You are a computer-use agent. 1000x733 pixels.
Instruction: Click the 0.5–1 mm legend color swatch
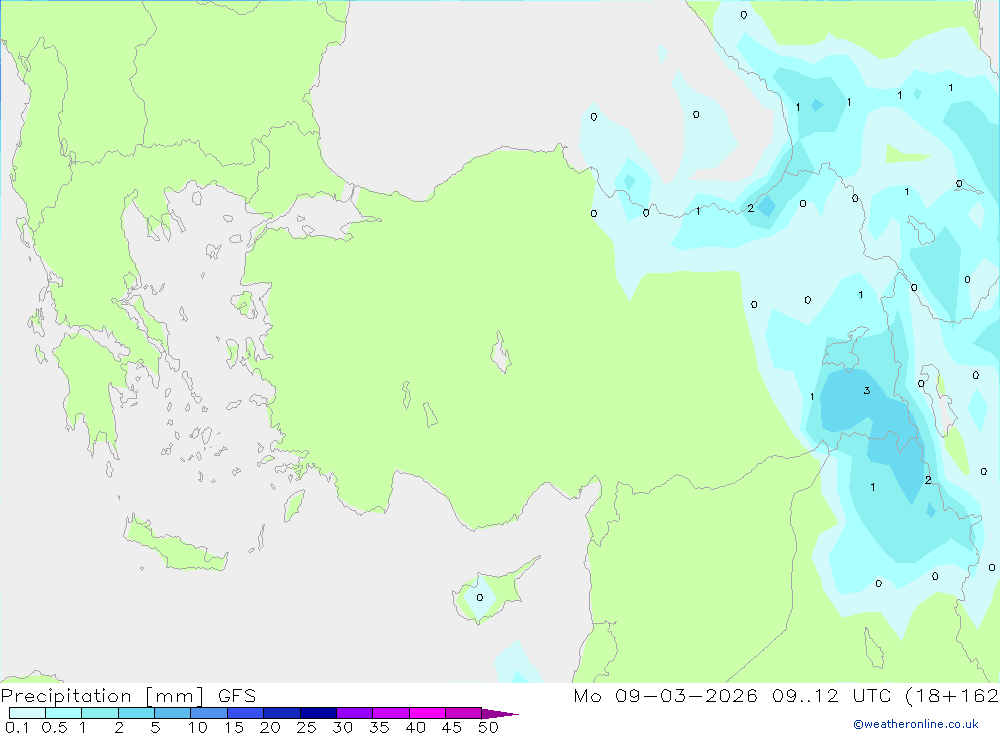(x=64, y=713)
